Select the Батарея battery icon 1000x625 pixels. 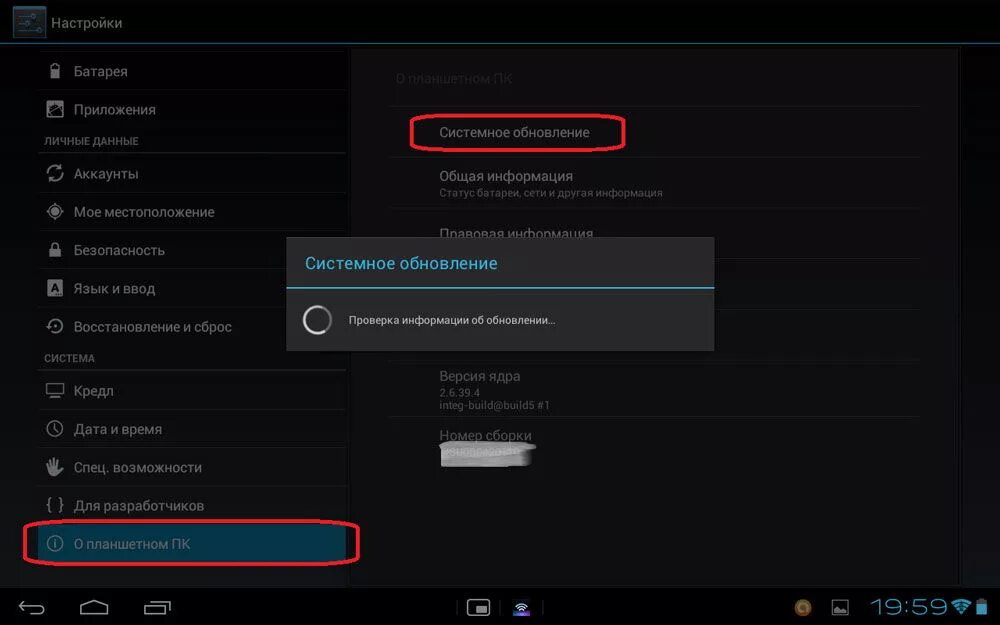click(55, 70)
